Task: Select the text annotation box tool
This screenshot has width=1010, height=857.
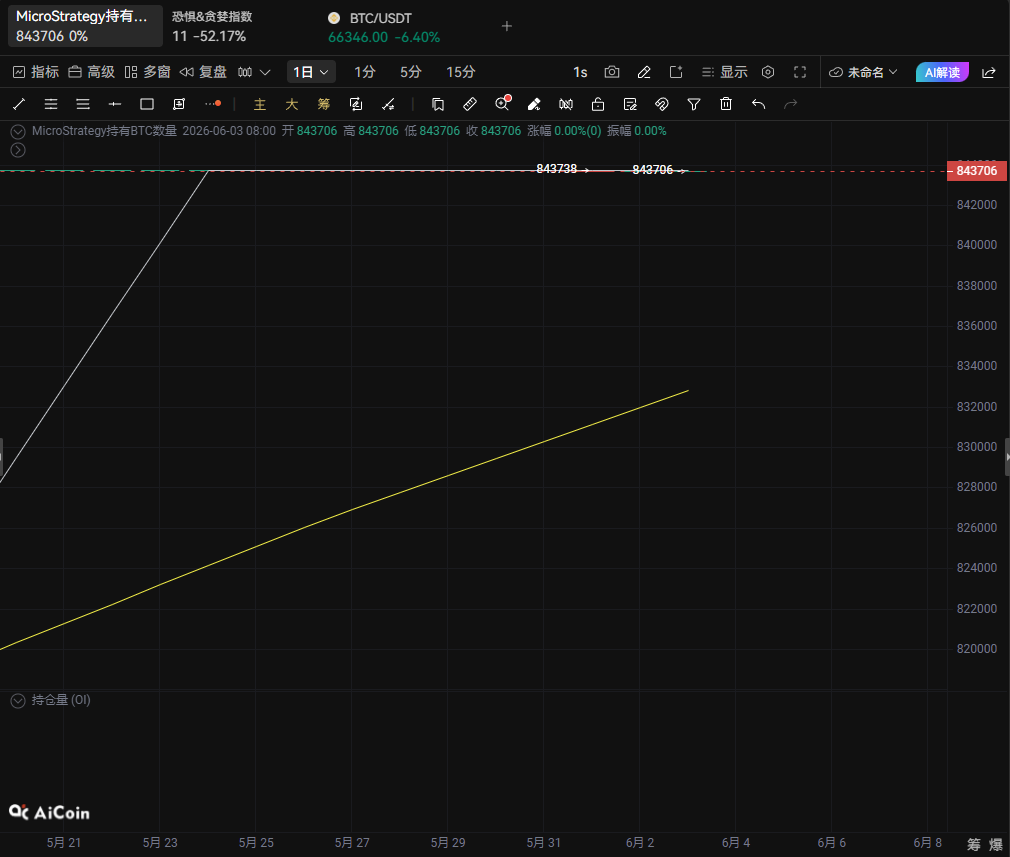Action: click(x=179, y=104)
